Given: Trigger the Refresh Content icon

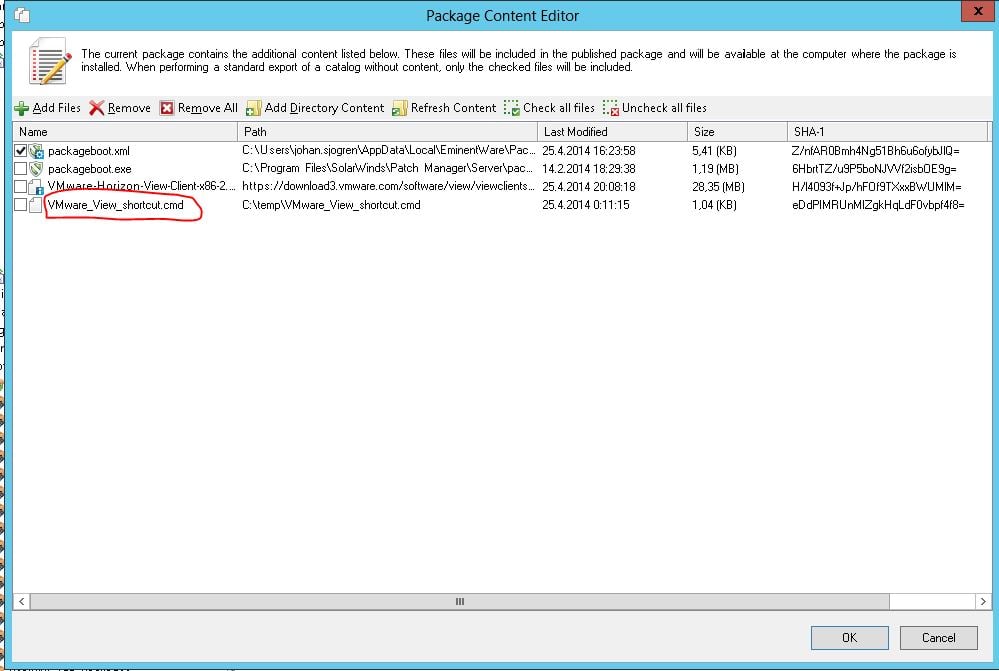Looking at the screenshot, I should click(x=398, y=107).
